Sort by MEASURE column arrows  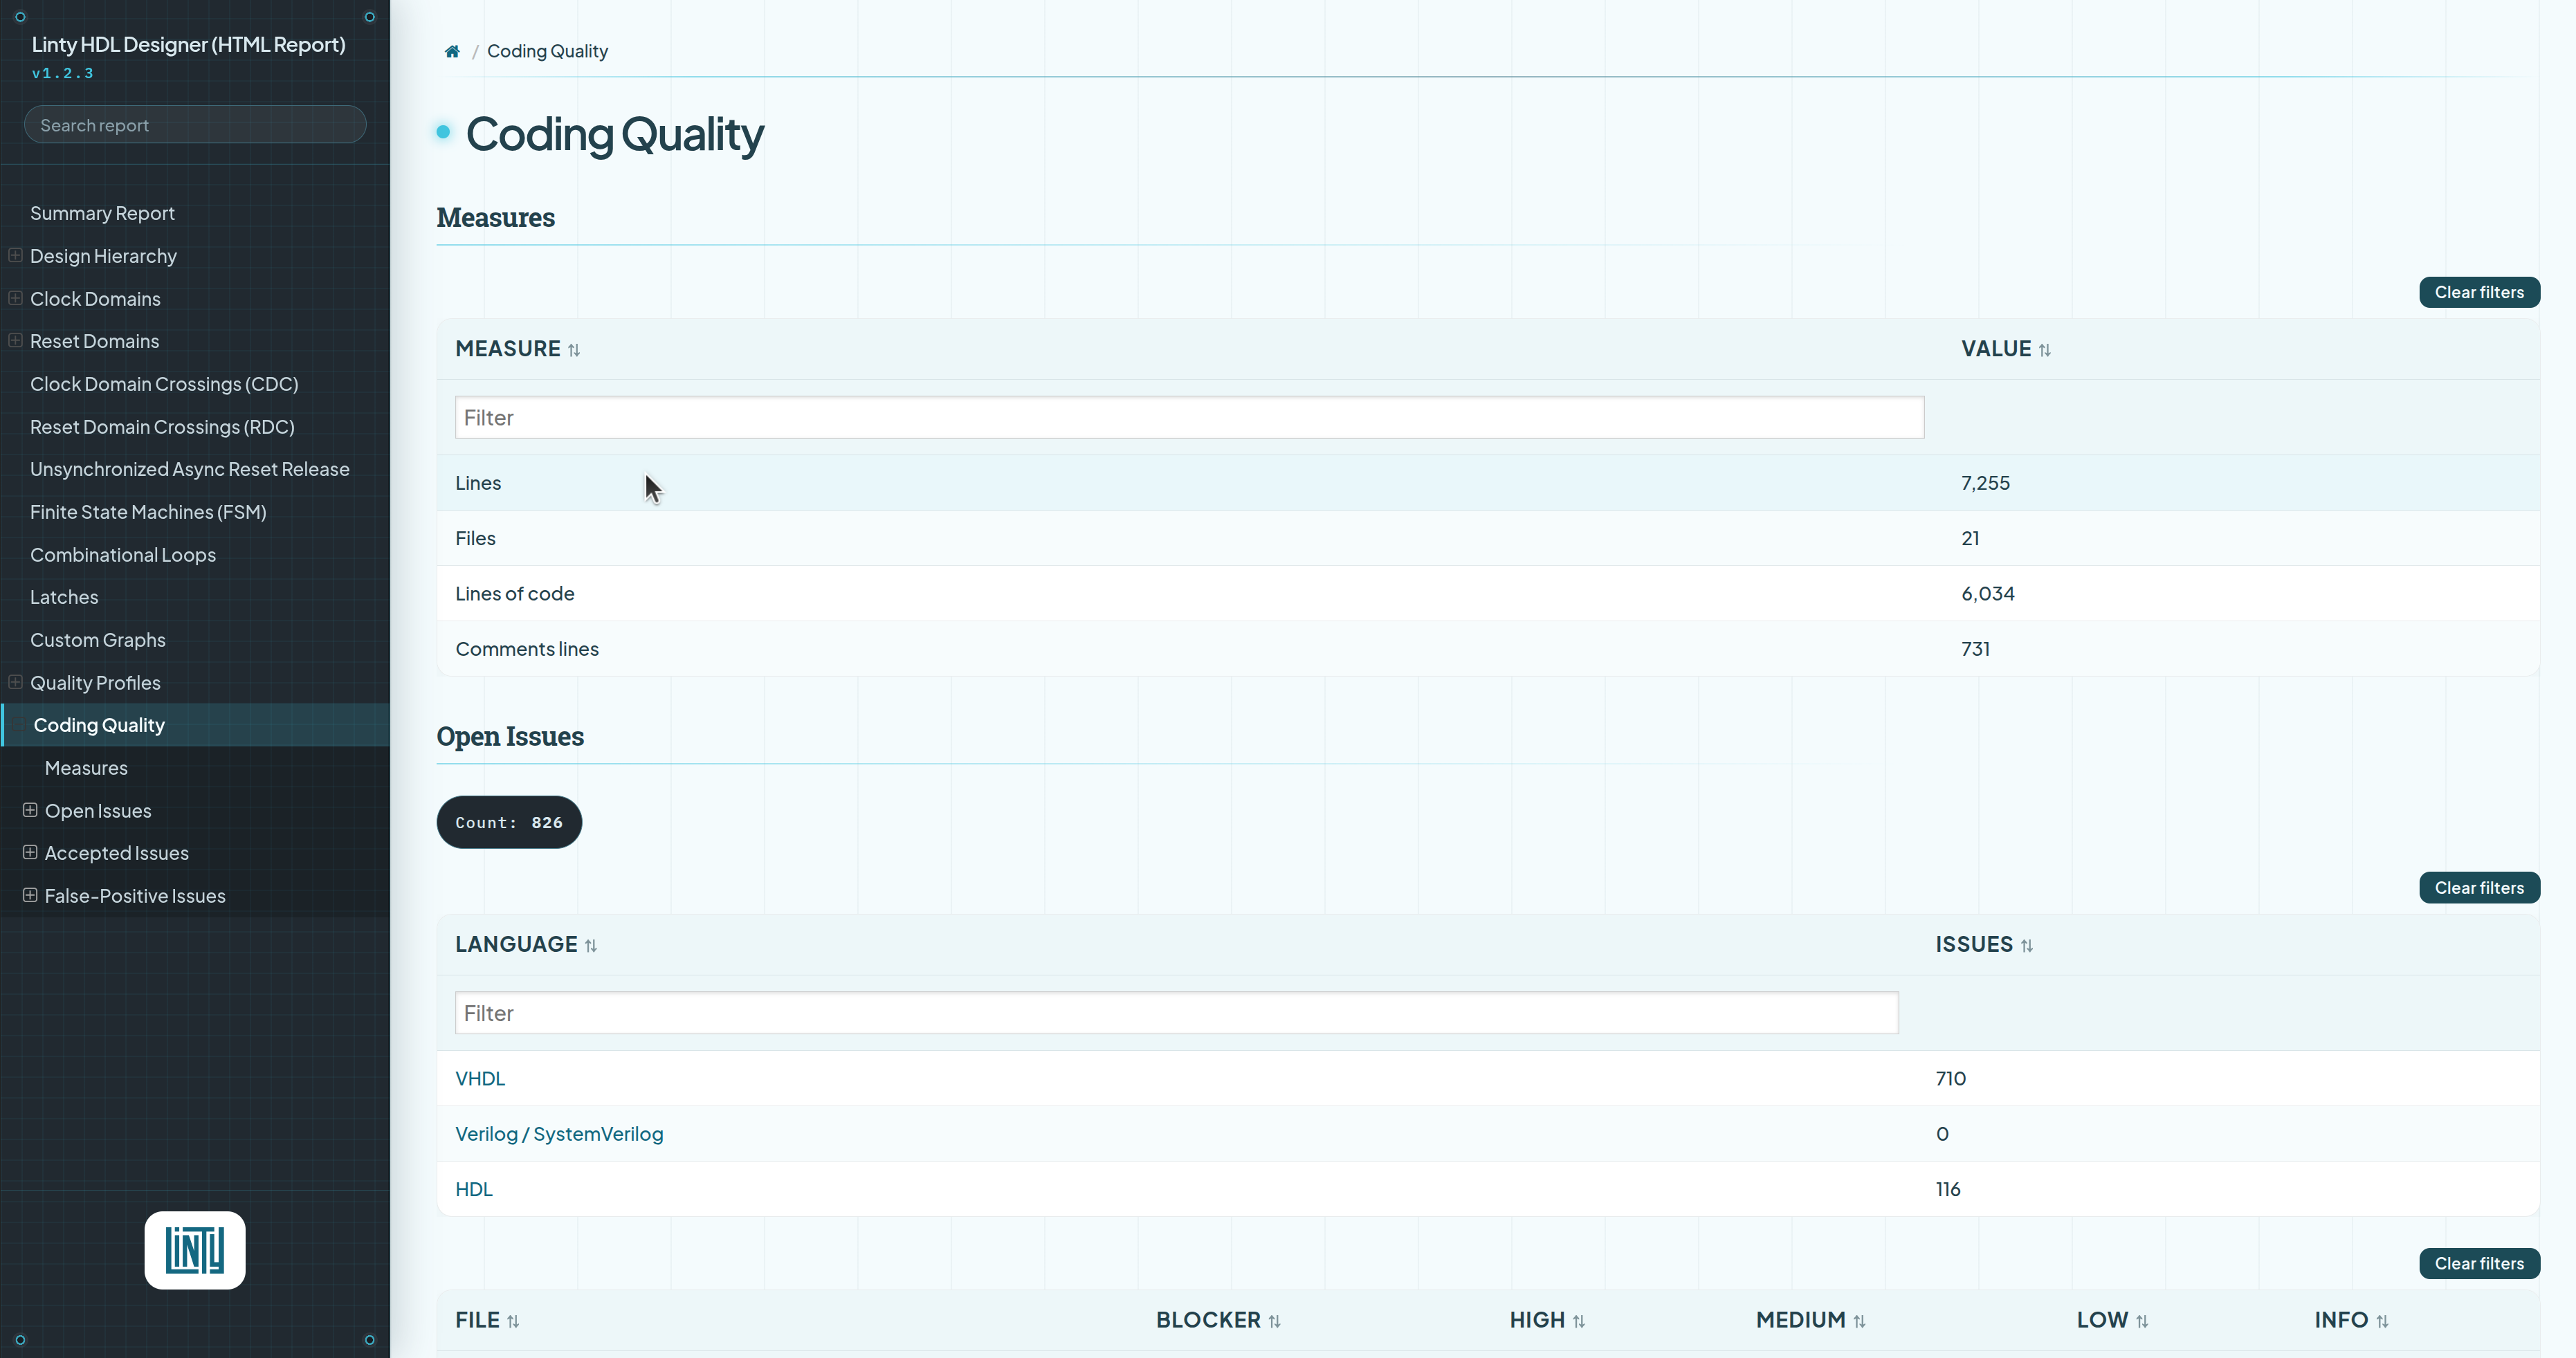574,350
